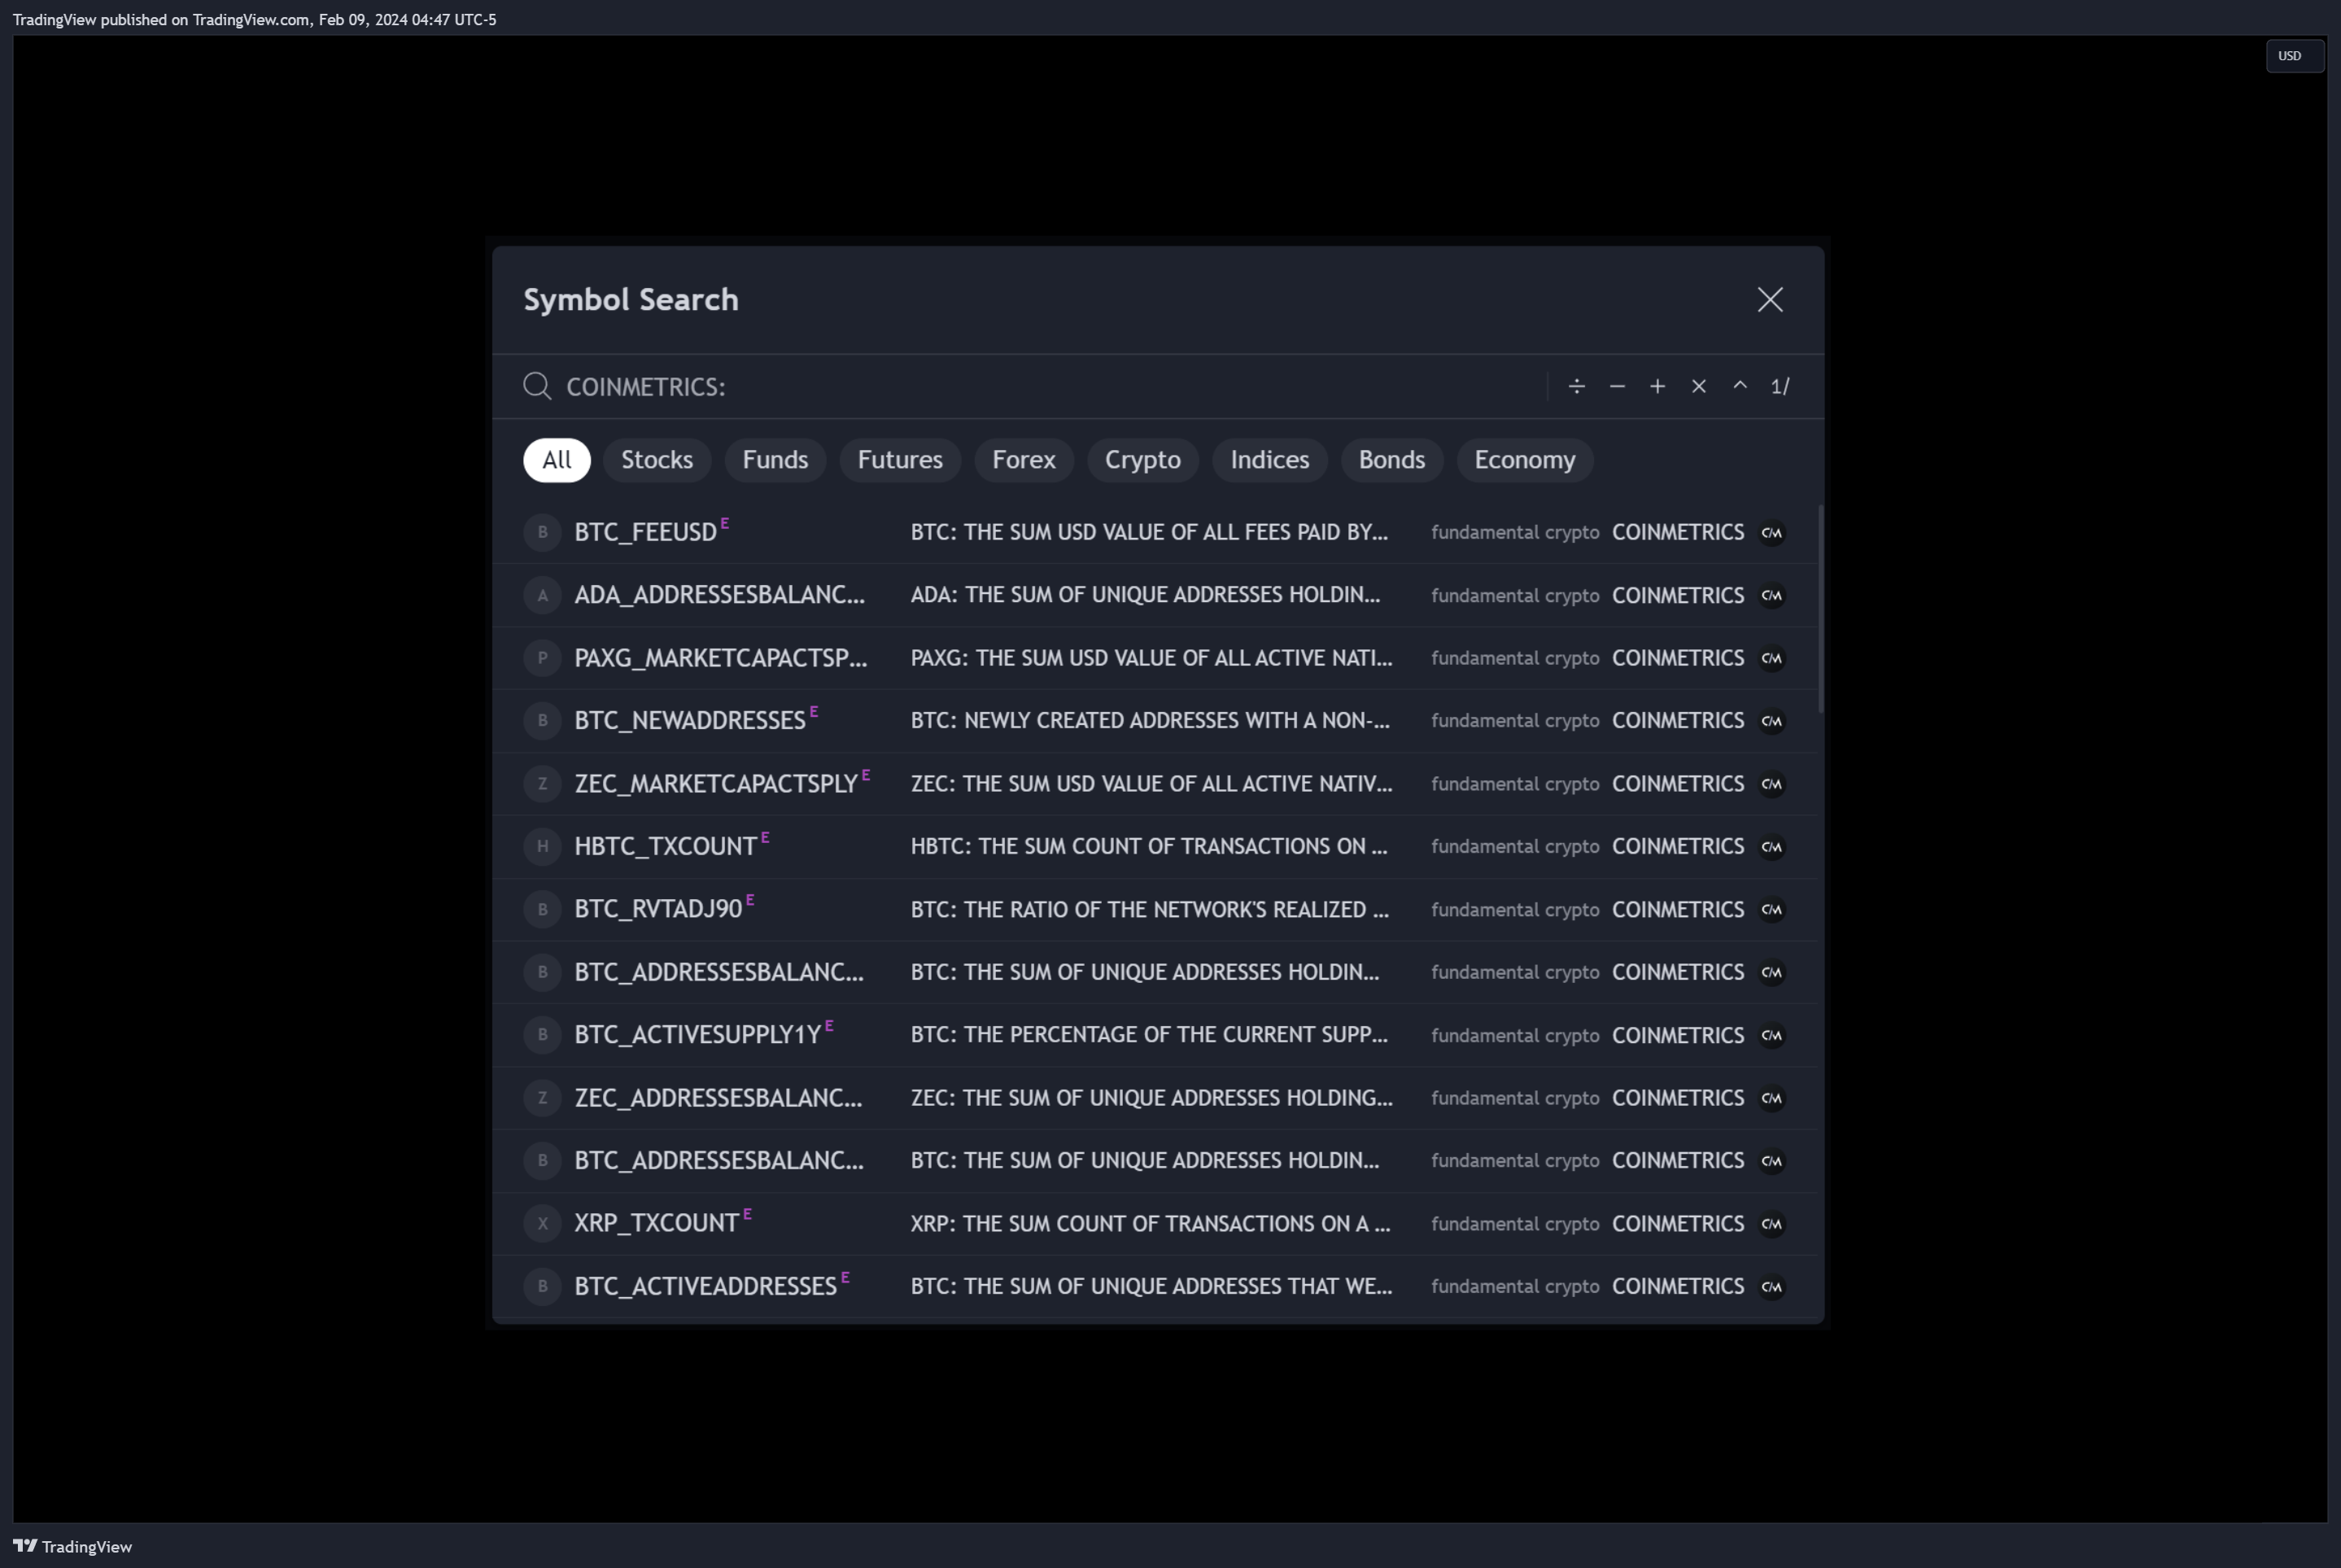This screenshot has height=1568, width=2341.
Task: Click Coinmetrics logo in ZEC_MARKETCAPACTSPLY row
Action: (x=1772, y=784)
